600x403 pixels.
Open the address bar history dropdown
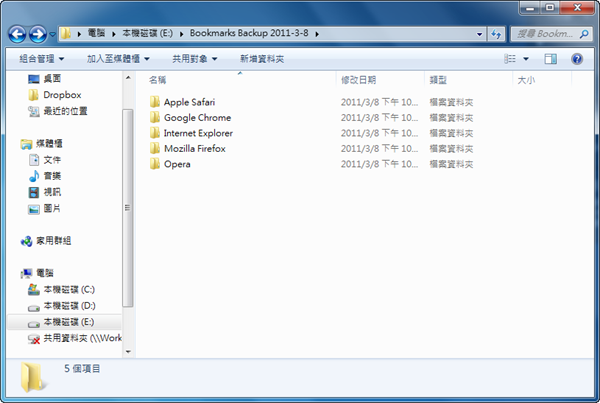pyautogui.click(x=479, y=34)
